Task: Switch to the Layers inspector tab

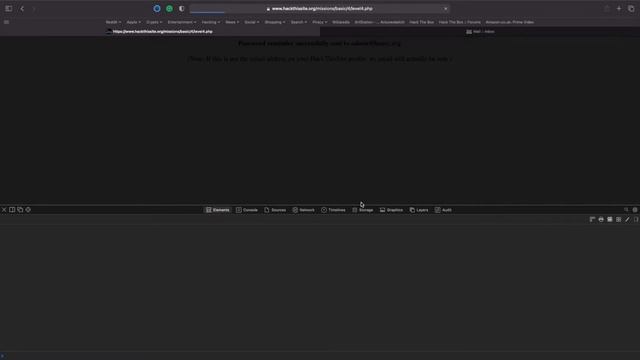Action: (419, 210)
